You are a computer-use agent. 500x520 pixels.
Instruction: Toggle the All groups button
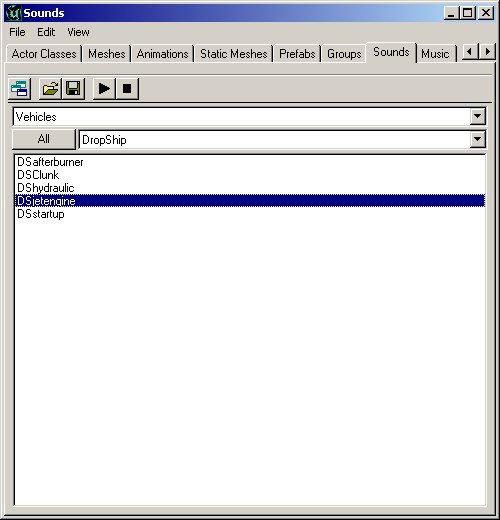pos(44,139)
